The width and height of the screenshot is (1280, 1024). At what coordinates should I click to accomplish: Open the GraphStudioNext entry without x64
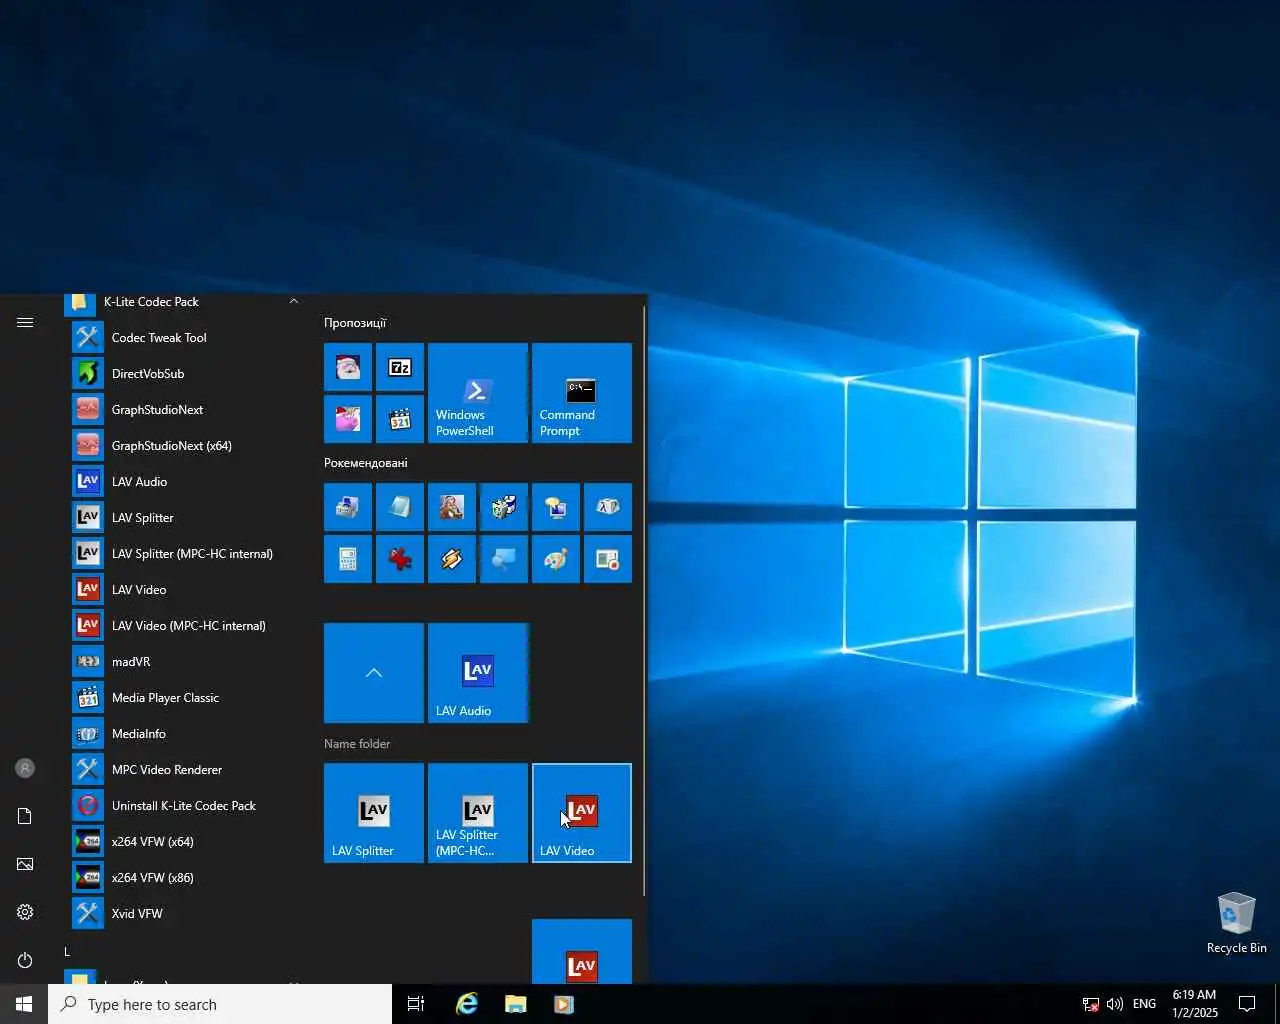tap(182, 410)
